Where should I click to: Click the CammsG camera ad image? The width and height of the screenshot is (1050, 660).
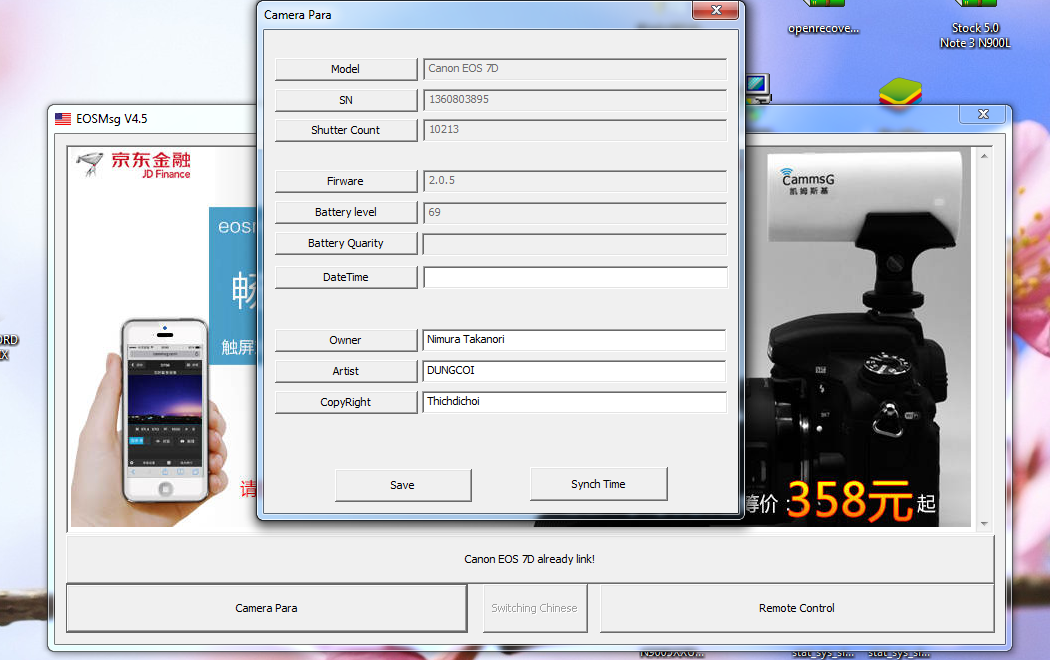pyautogui.click(x=858, y=337)
